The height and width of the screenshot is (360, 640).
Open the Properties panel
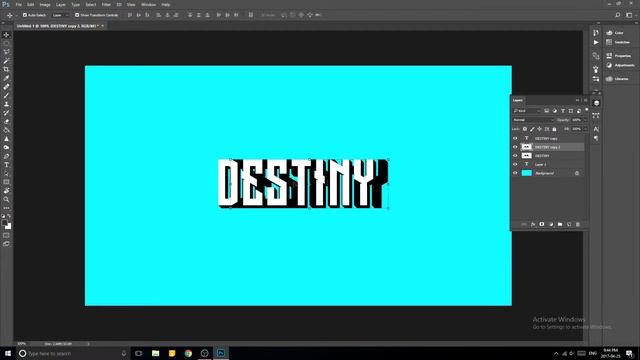(618, 56)
